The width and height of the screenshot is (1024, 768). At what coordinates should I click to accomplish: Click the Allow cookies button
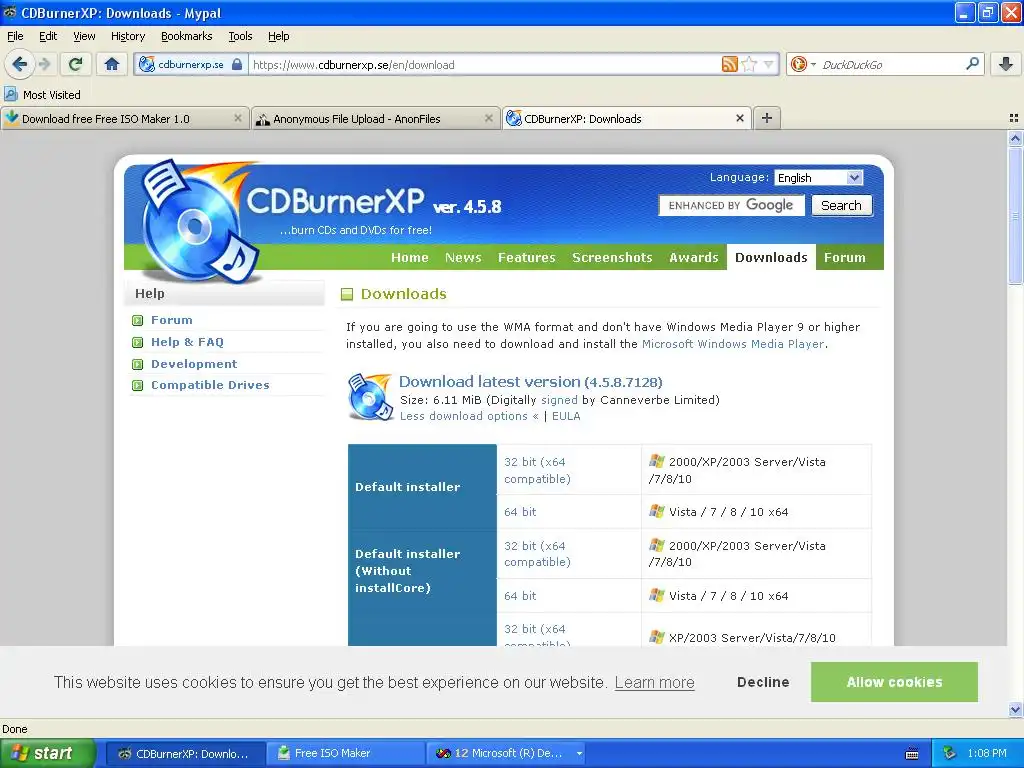[894, 682]
